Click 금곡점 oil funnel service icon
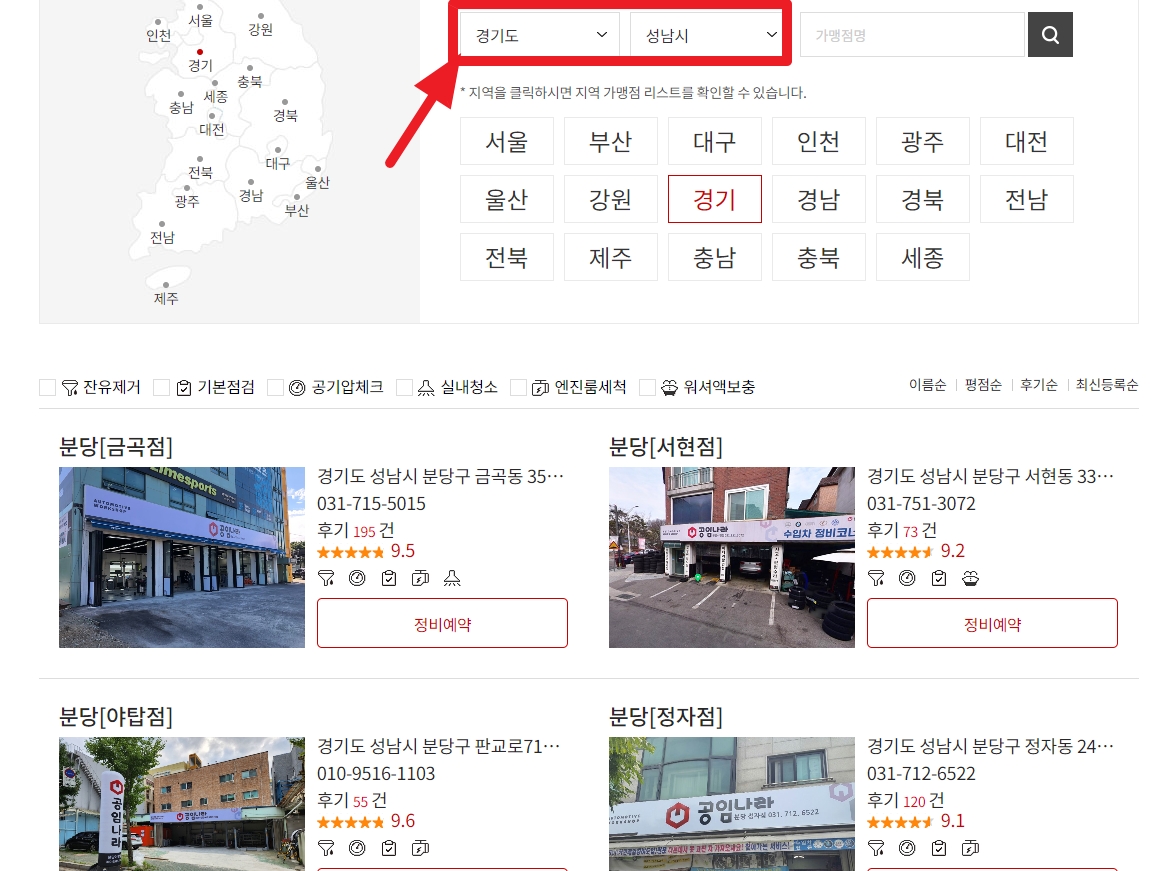This screenshot has height=871, width=1173. tap(326, 578)
